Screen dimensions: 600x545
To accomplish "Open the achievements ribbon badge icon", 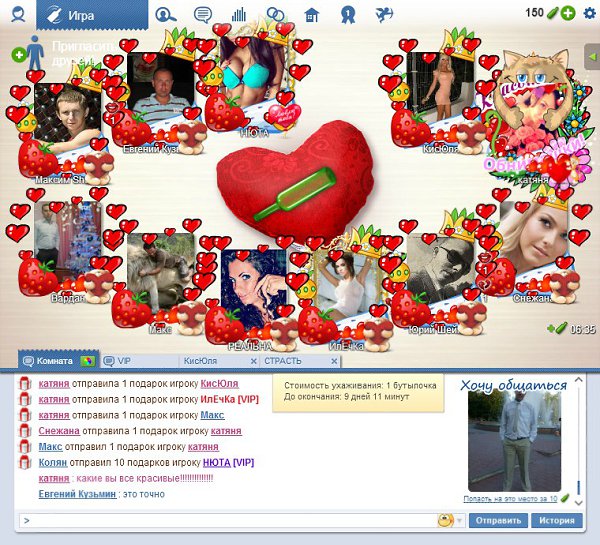I will pos(347,14).
